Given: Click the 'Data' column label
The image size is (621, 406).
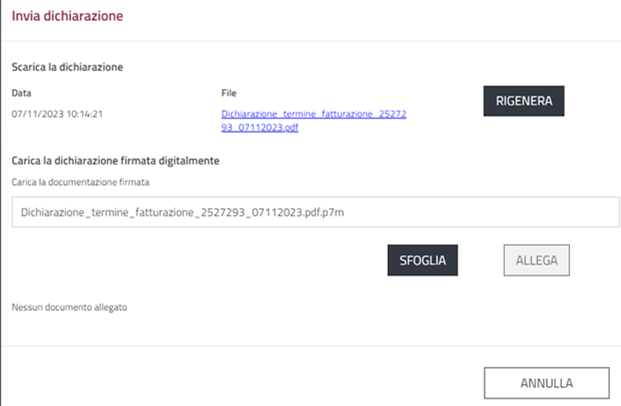Looking at the screenshot, I should coord(21,93).
